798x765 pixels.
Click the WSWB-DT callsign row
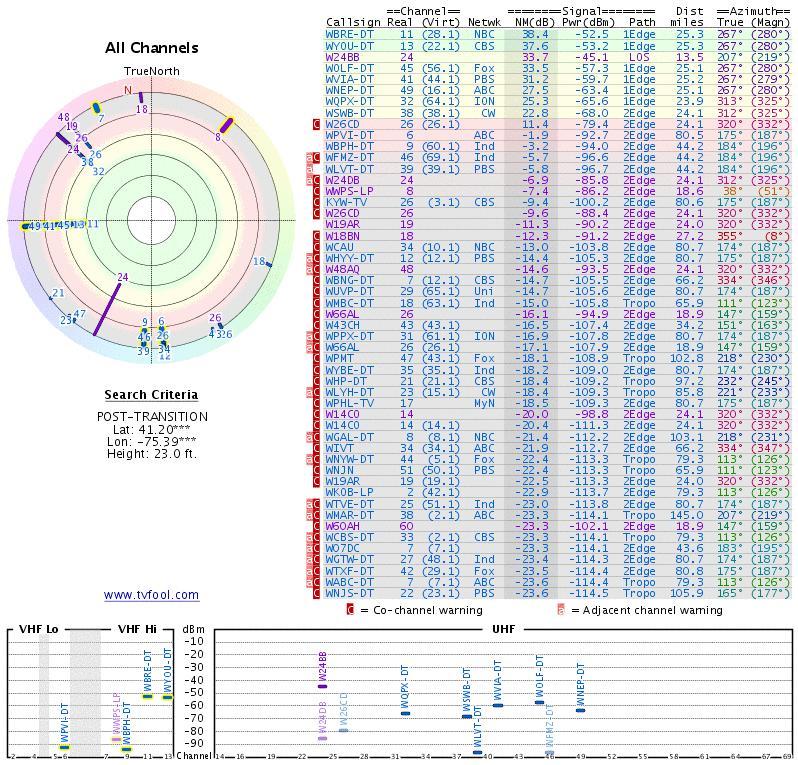(350, 113)
